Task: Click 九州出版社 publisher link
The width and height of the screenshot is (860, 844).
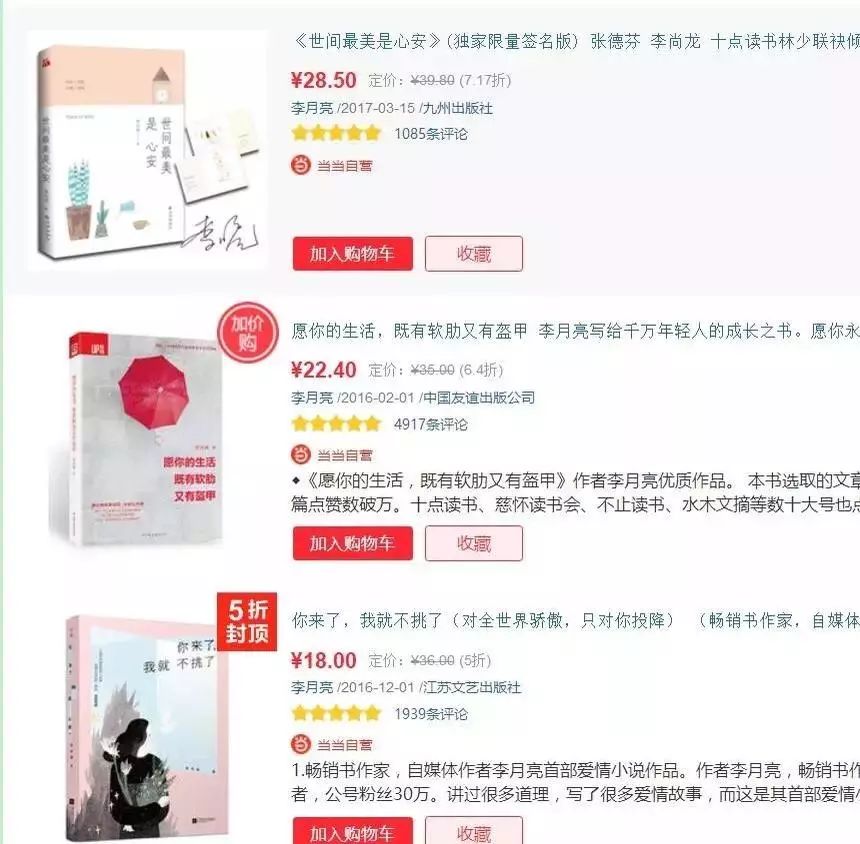Action: click(x=458, y=108)
